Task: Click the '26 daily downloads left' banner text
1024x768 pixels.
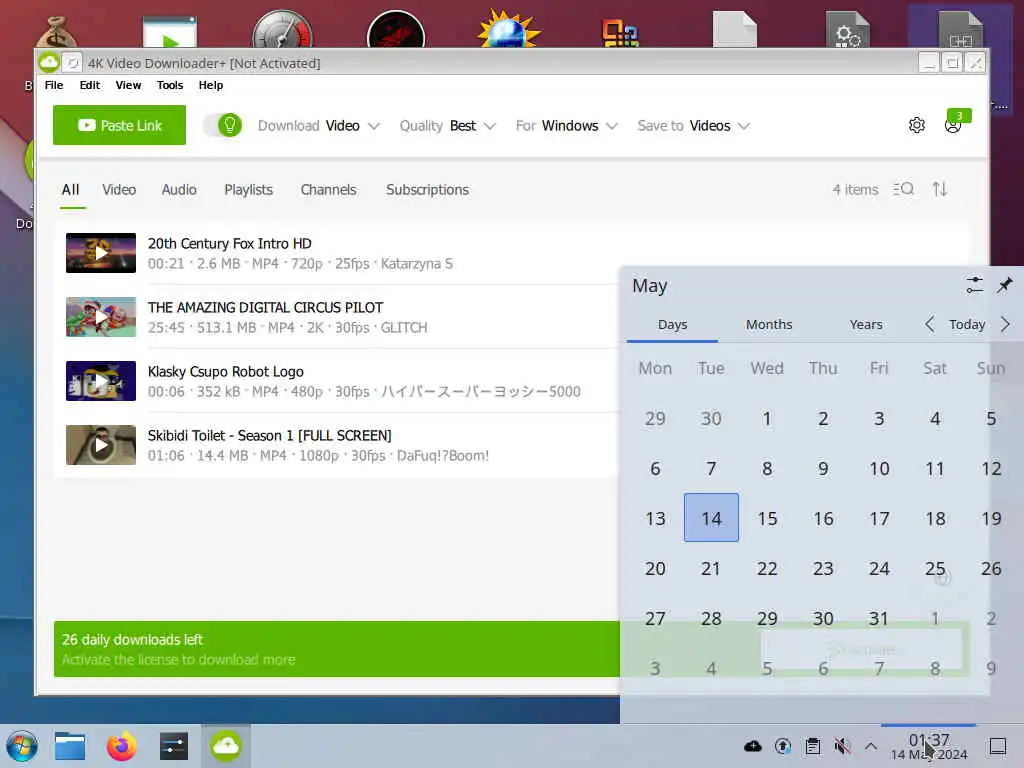Action: [133, 639]
